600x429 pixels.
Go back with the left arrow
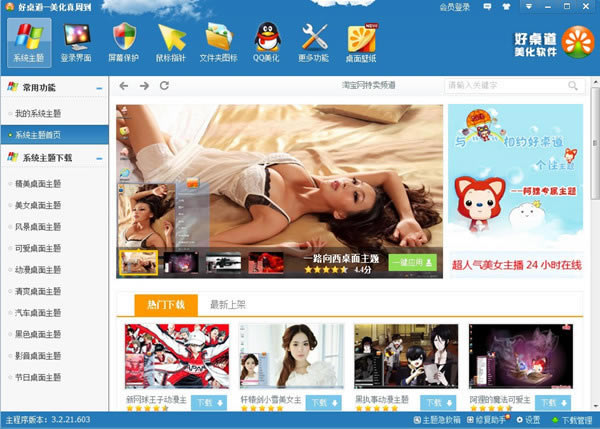[x=124, y=86]
